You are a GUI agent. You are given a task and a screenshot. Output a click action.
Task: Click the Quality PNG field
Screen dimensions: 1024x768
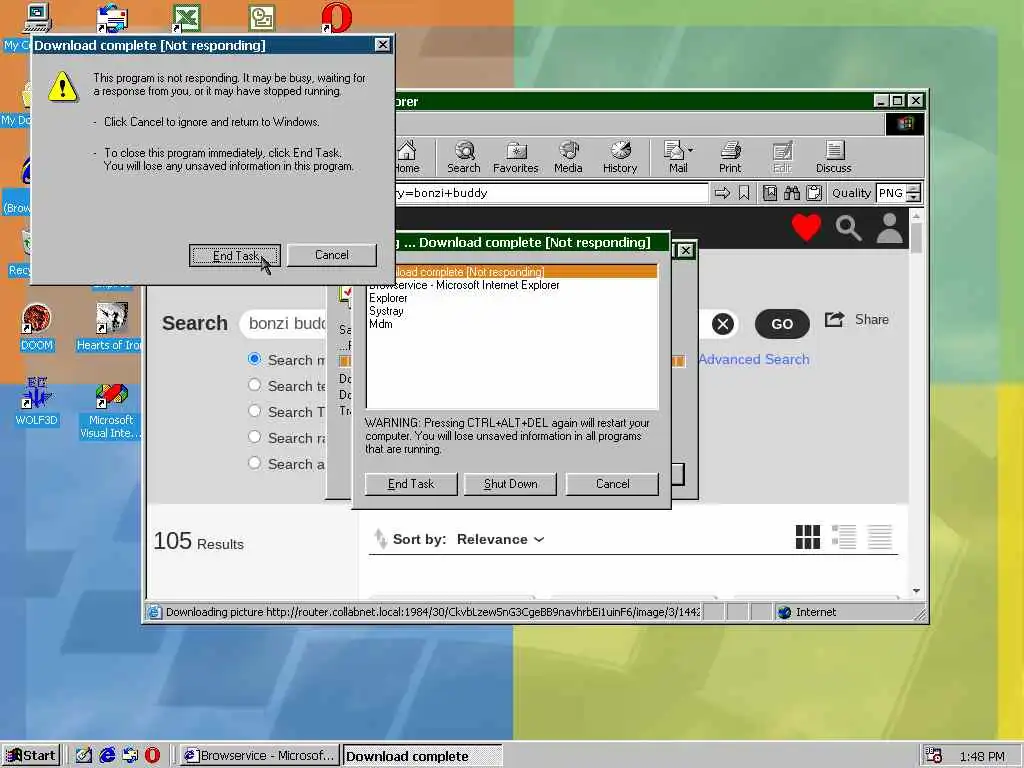click(x=891, y=193)
